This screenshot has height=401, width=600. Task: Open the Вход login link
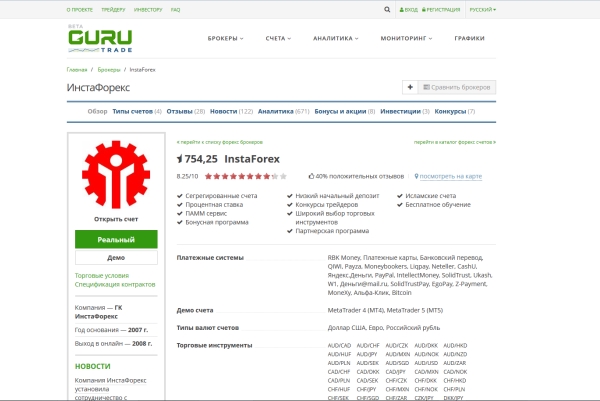[x=409, y=10]
